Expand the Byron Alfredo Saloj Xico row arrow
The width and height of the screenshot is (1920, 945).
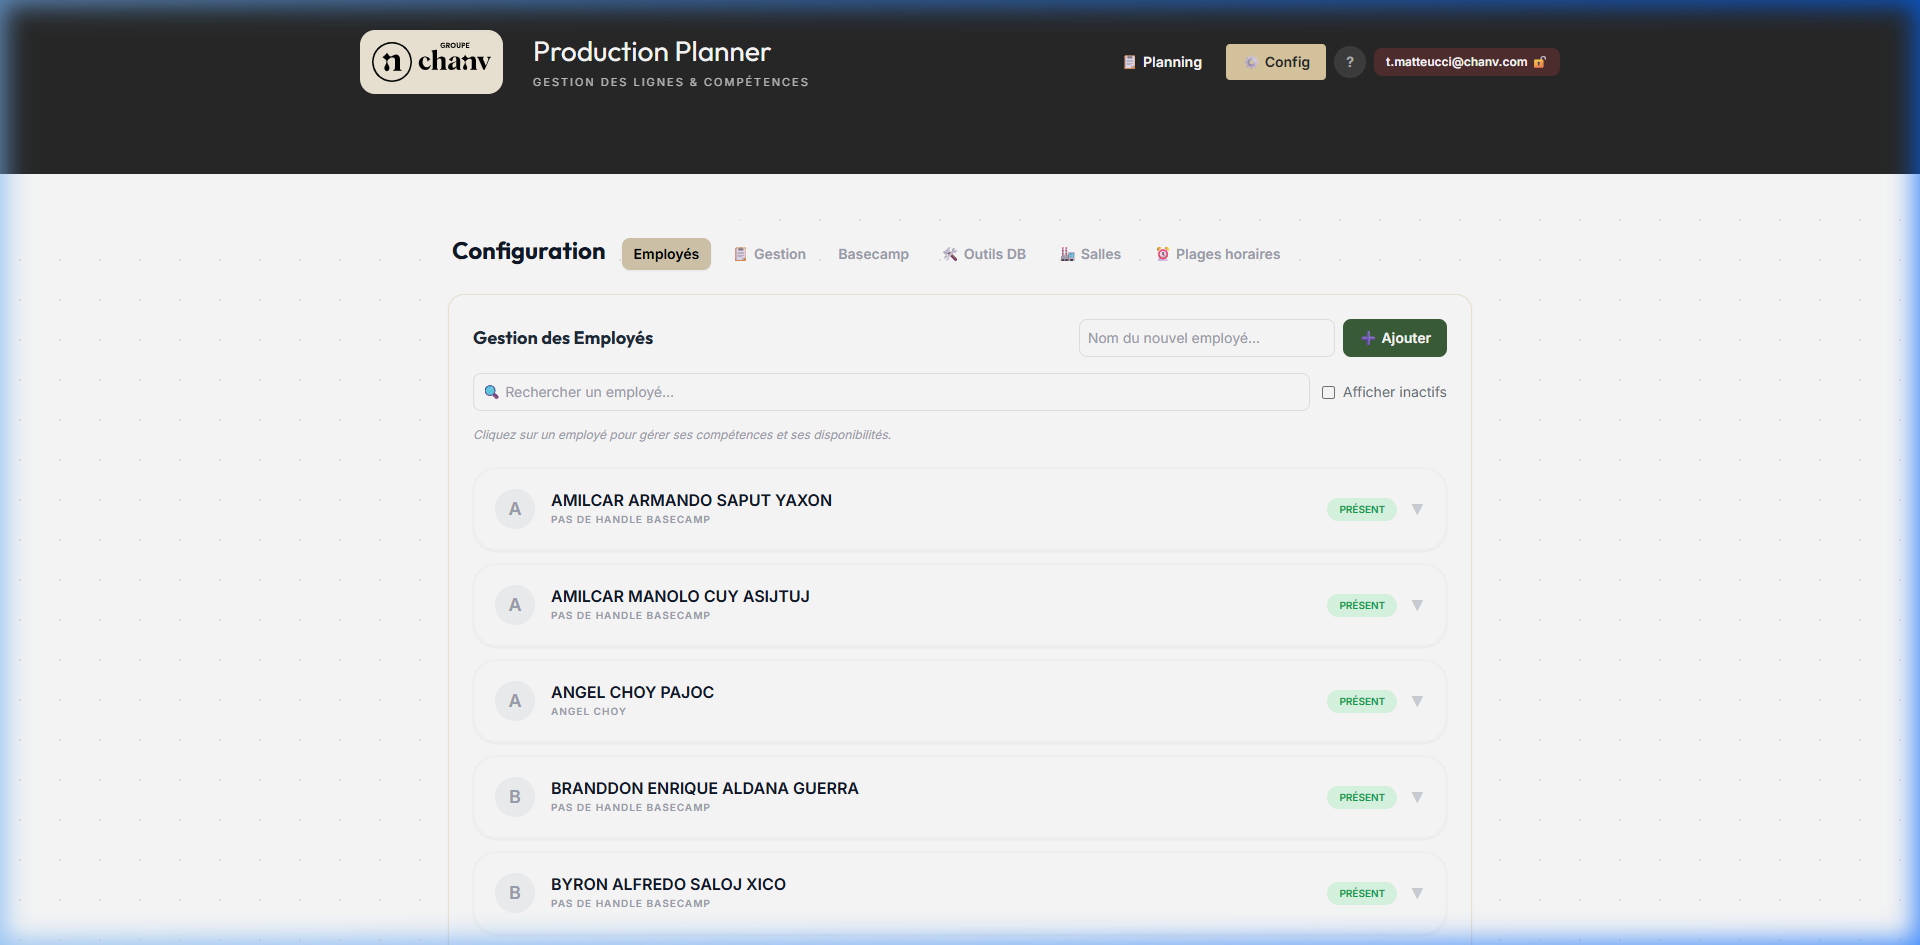tap(1417, 893)
